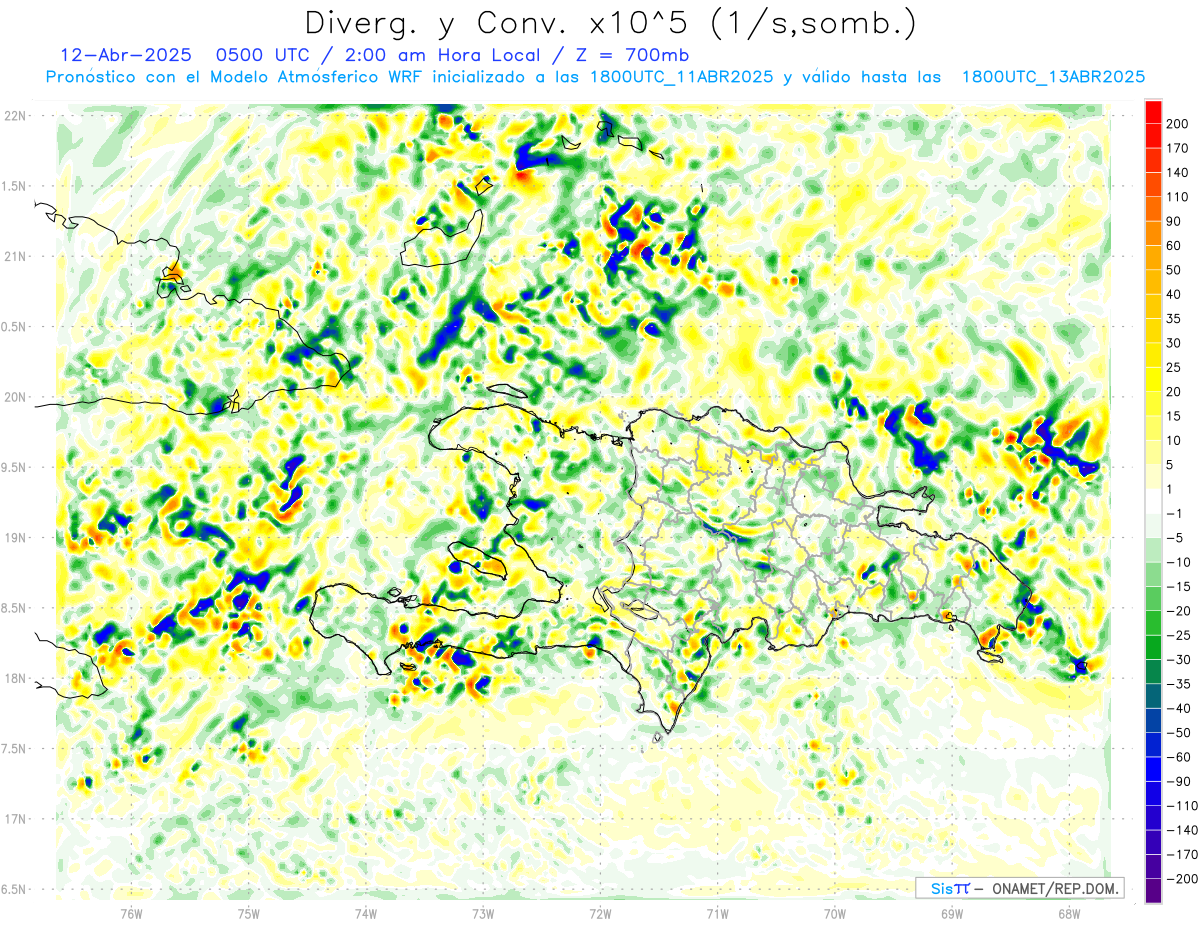1200x927 pixels.
Task: Click the '20N' latitude label
Action: (x=16, y=397)
